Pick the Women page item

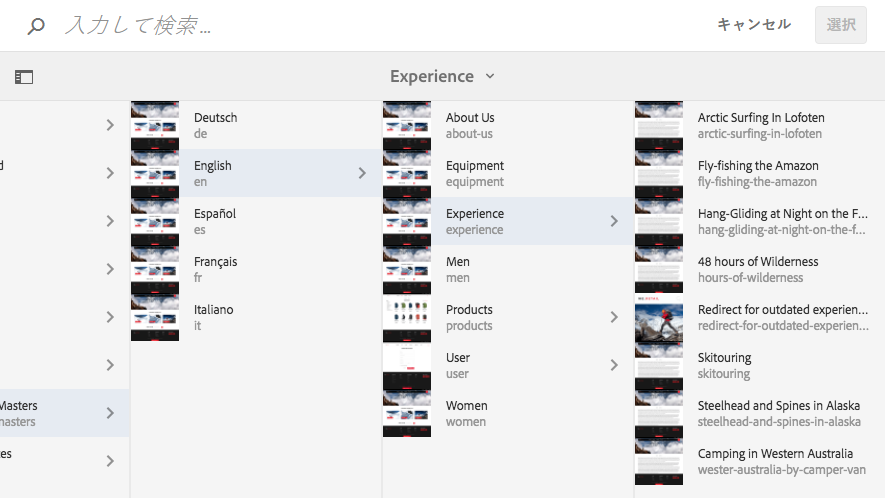467,413
